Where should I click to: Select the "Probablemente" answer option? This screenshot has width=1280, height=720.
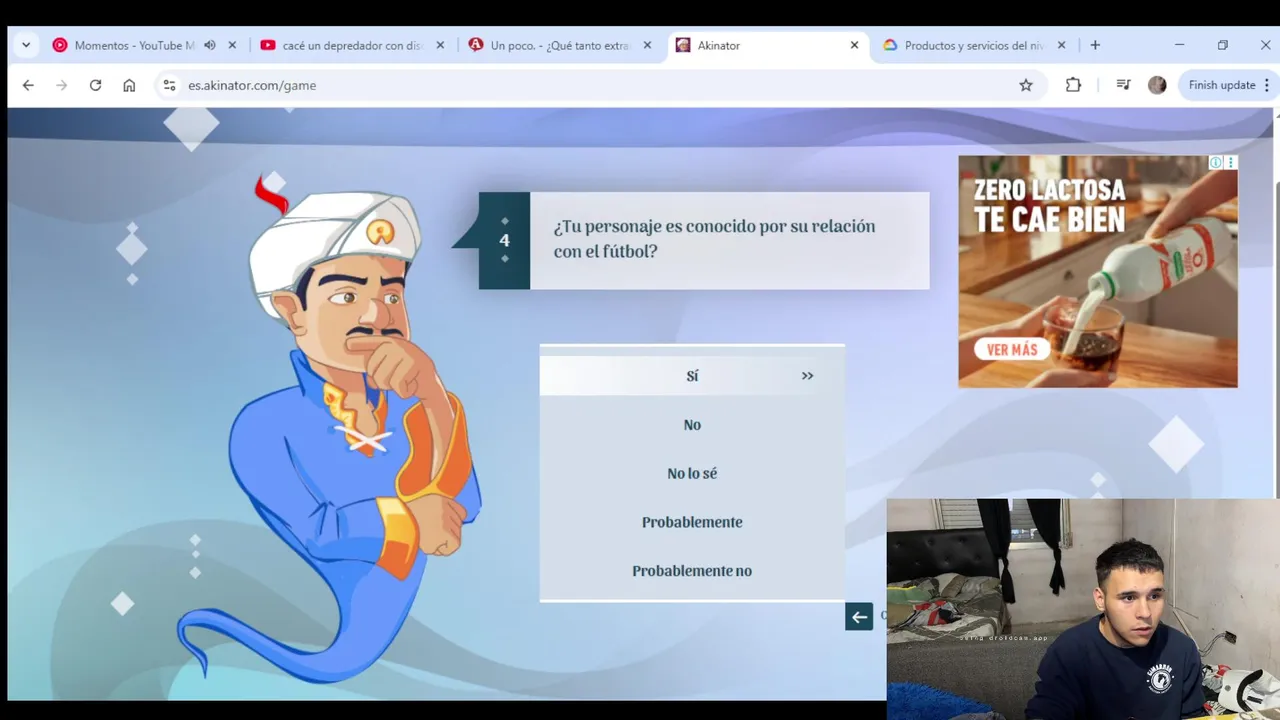[x=692, y=522]
